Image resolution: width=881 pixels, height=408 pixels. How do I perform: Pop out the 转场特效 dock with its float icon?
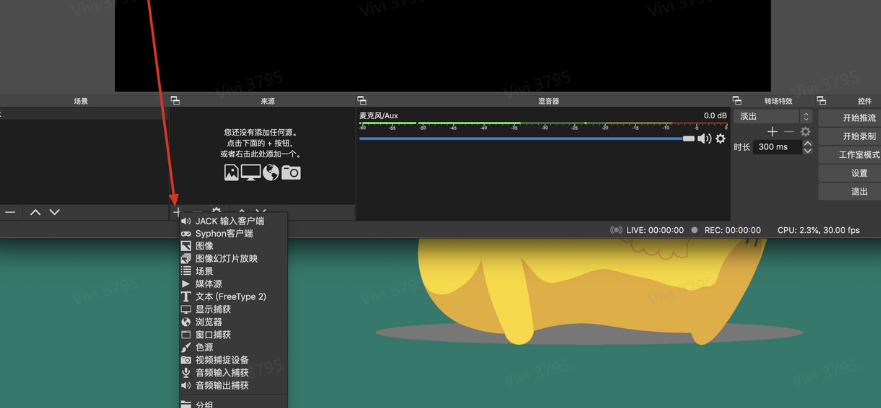(x=737, y=101)
